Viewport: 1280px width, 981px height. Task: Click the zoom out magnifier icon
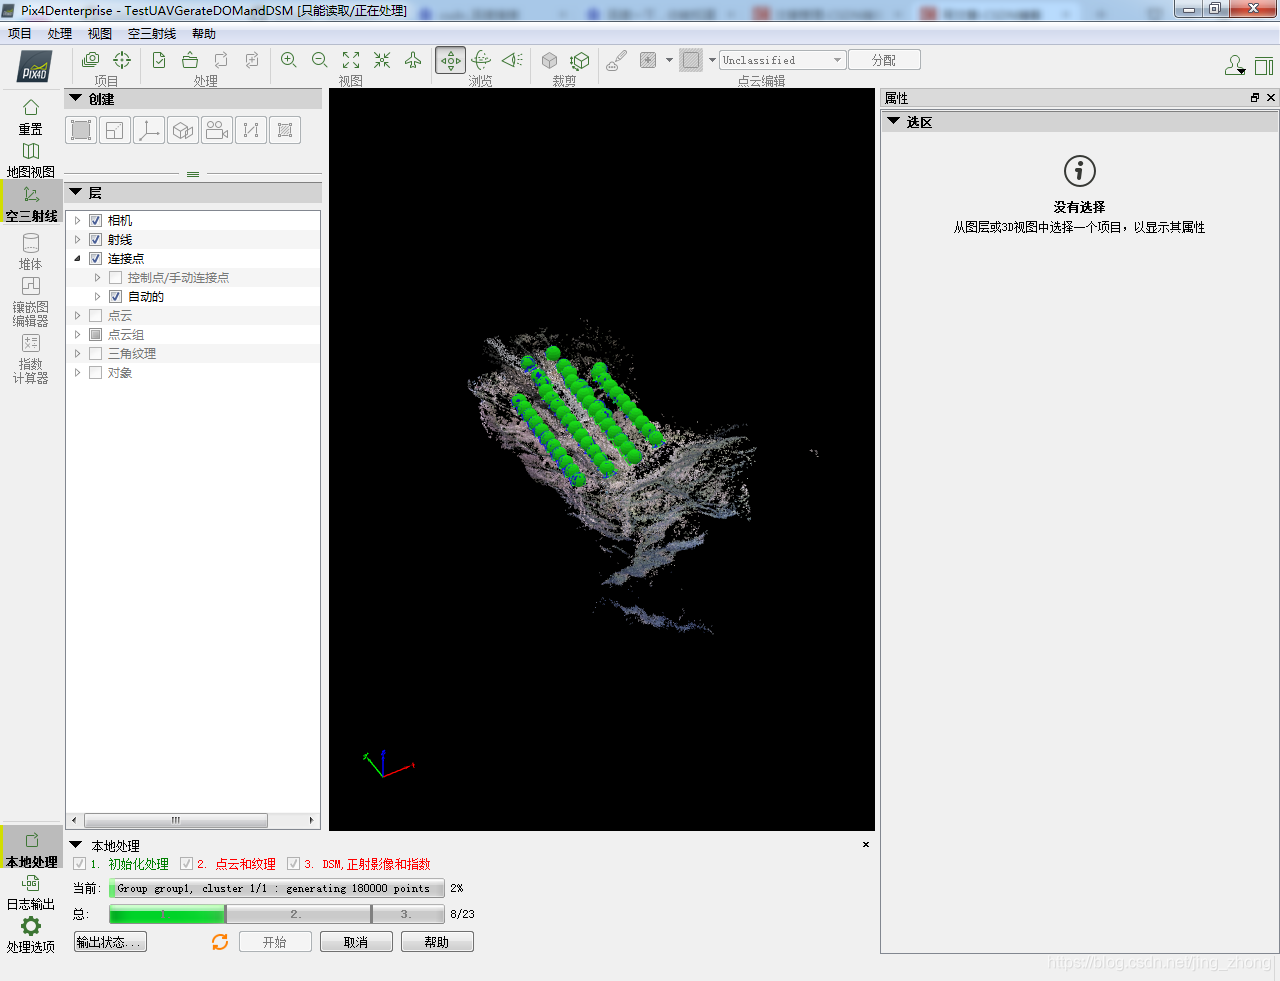320,60
